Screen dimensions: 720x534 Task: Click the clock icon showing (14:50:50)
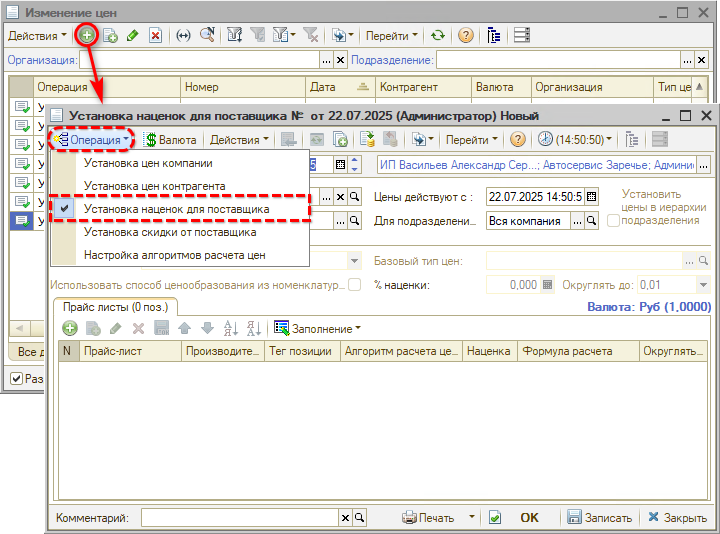click(x=546, y=139)
